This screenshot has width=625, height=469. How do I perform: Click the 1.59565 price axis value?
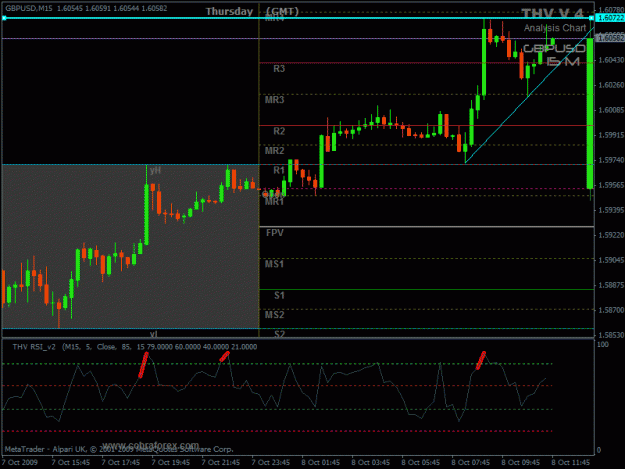(x=611, y=185)
